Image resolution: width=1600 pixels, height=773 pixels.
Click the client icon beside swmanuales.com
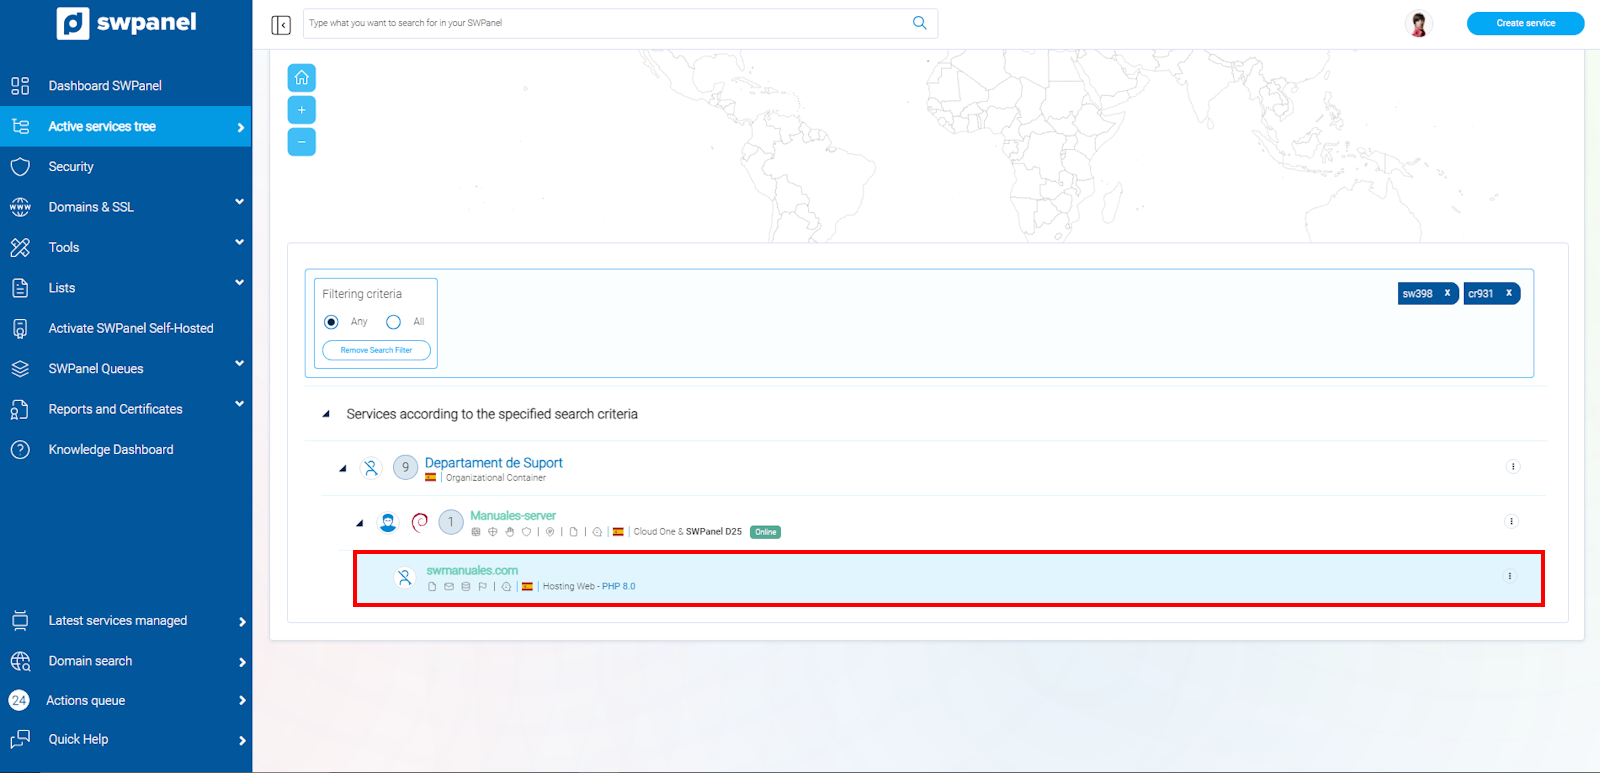tap(404, 577)
